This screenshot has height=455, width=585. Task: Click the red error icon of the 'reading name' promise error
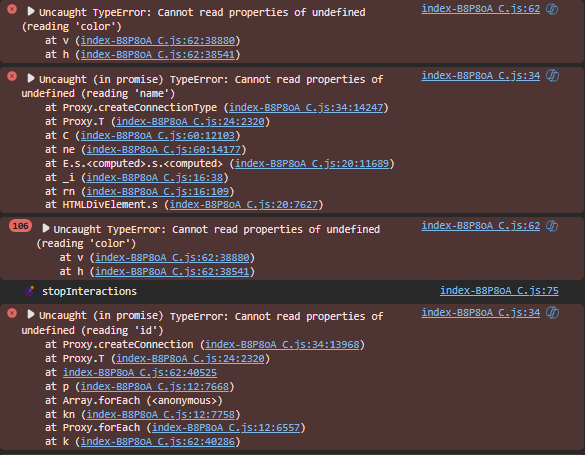point(12,76)
